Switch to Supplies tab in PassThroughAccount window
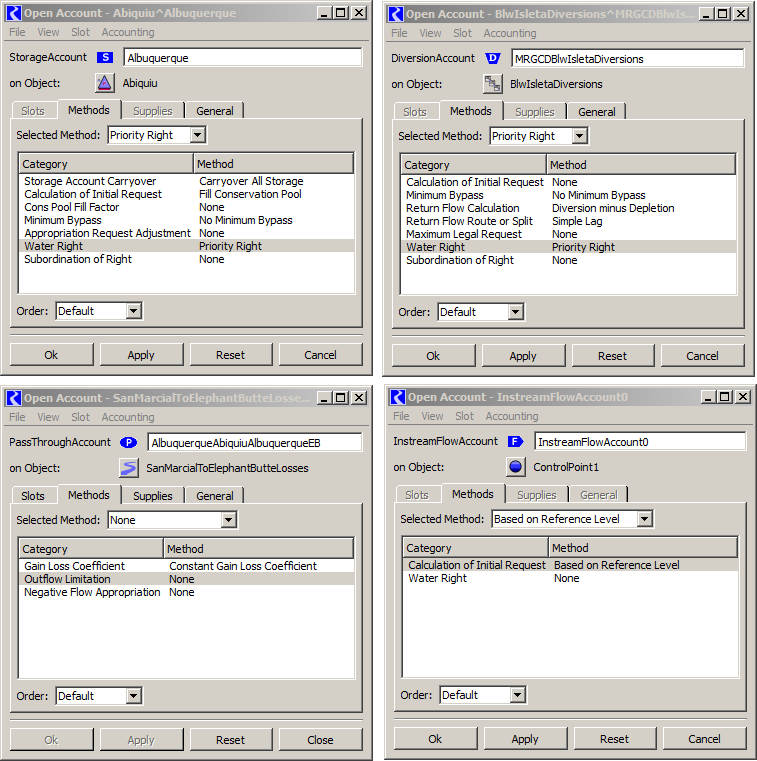757x761 pixels. pos(152,496)
